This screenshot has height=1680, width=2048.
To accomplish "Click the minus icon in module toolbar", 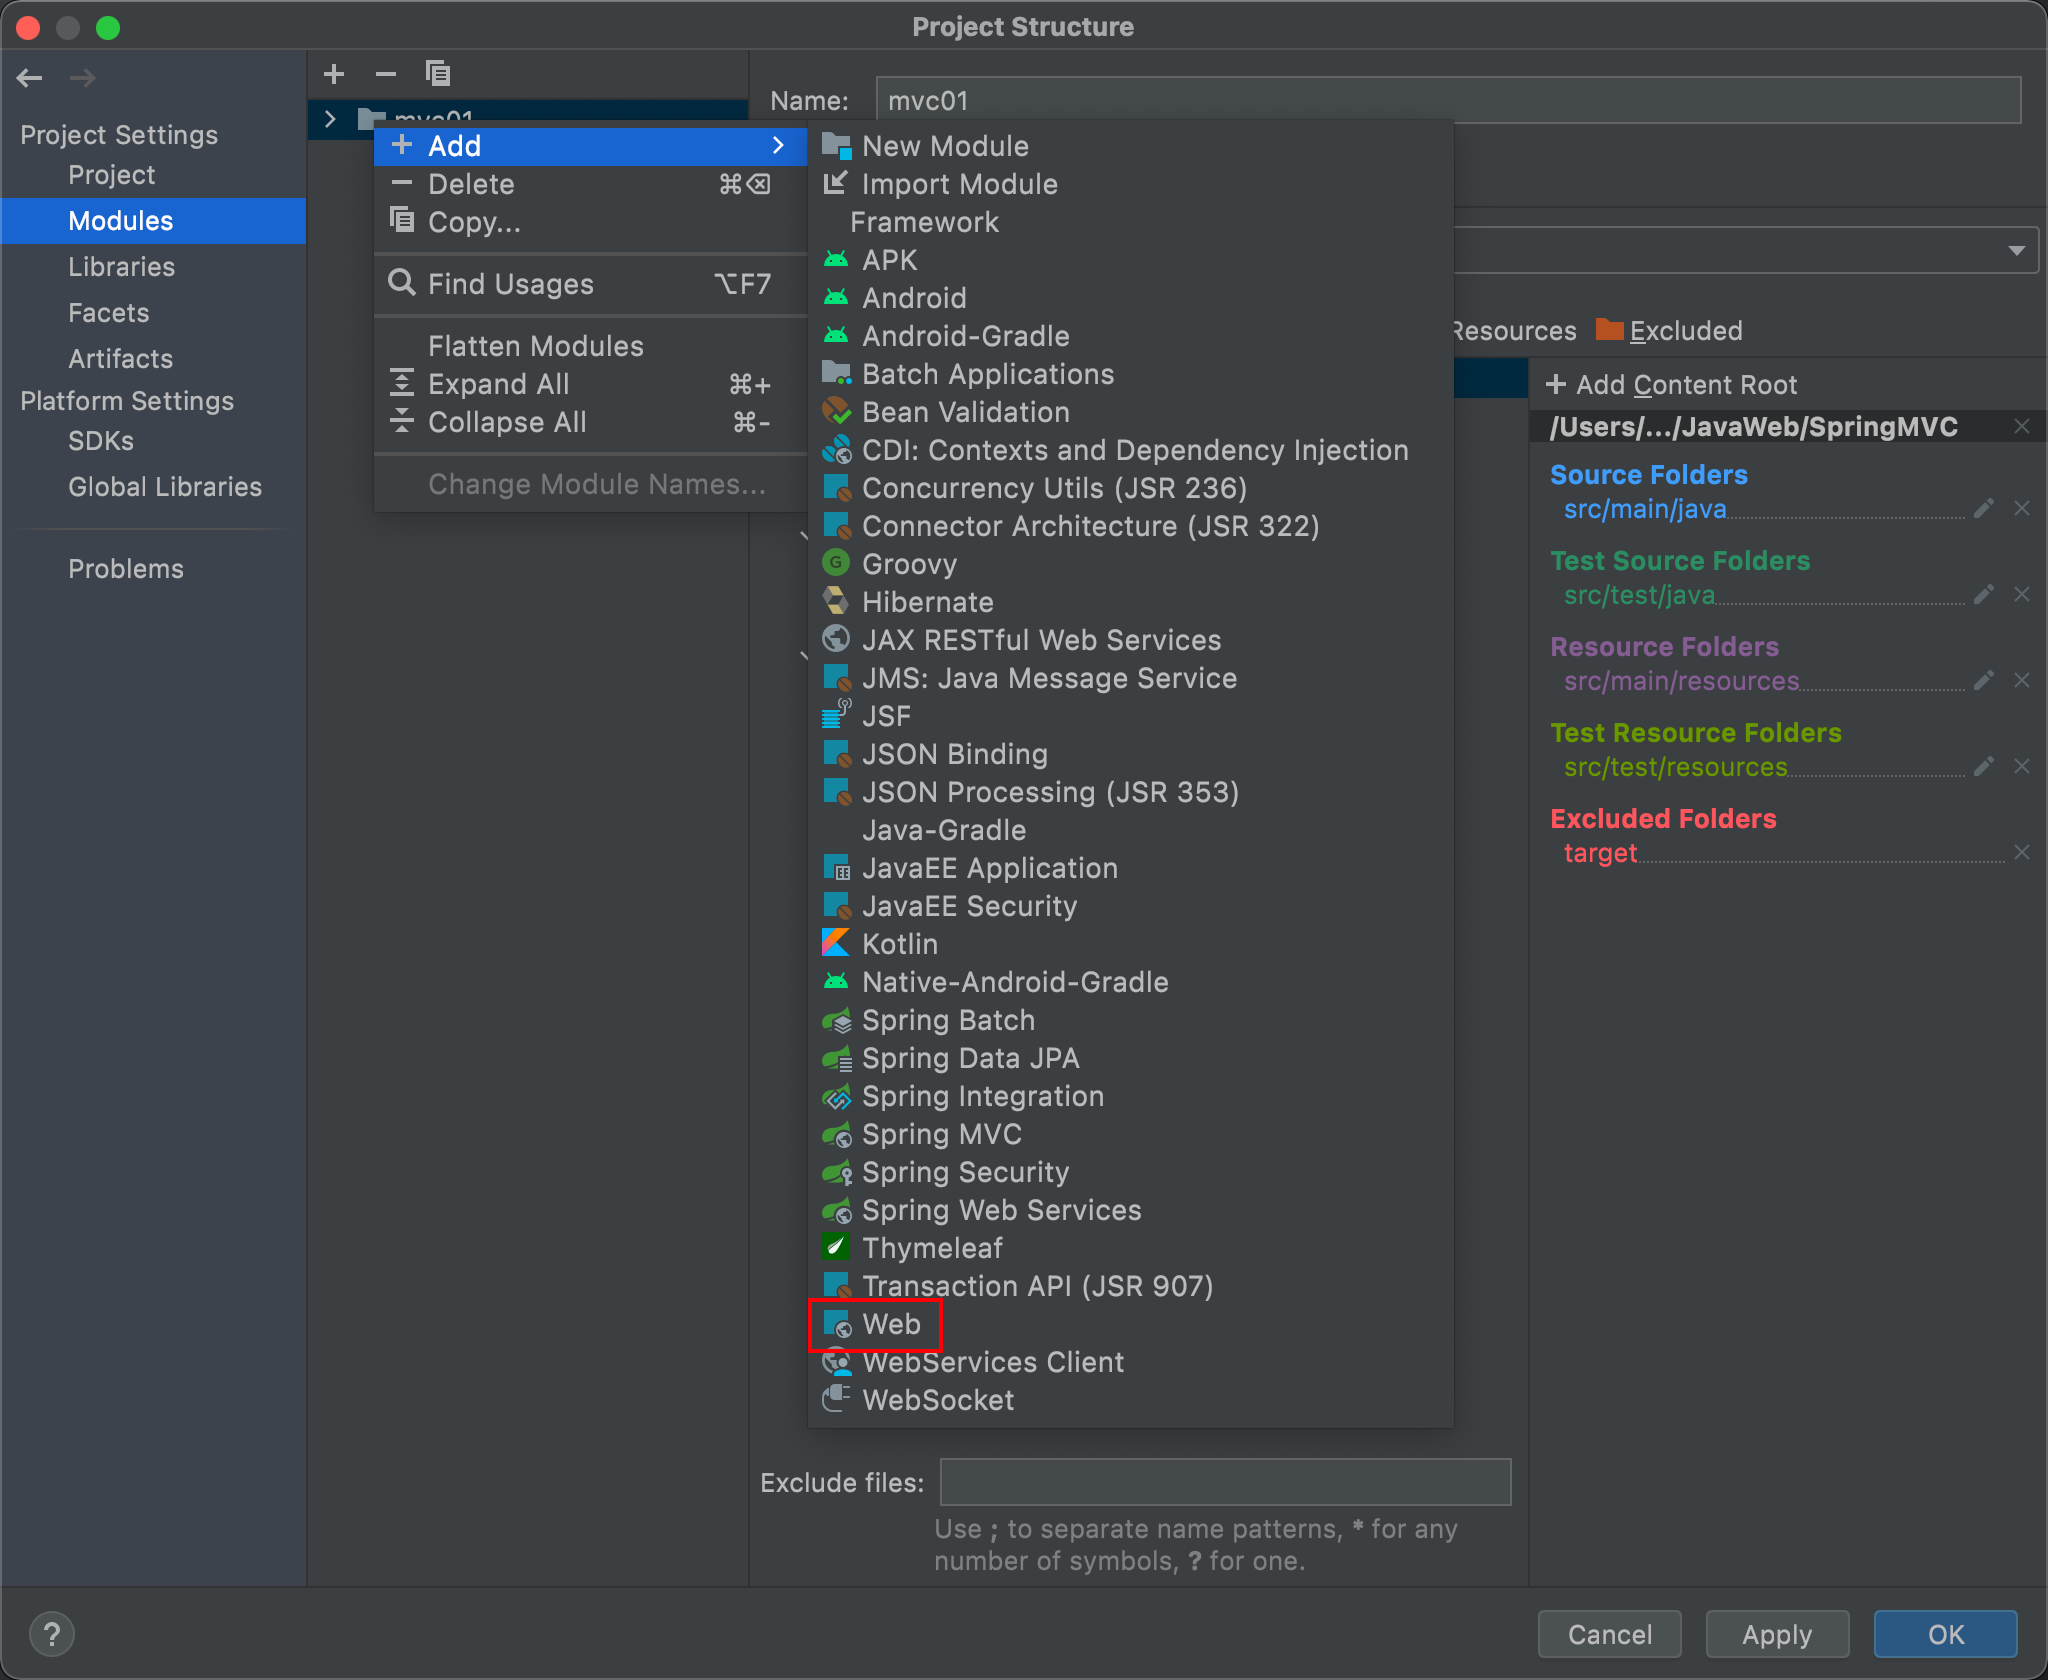I will (x=386, y=74).
